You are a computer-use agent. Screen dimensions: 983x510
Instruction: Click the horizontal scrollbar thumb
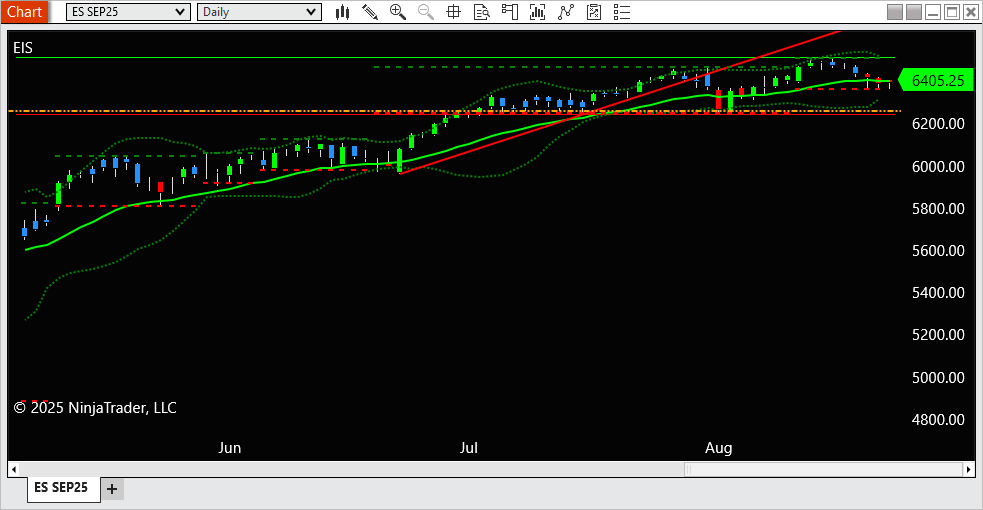click(823, 469)
